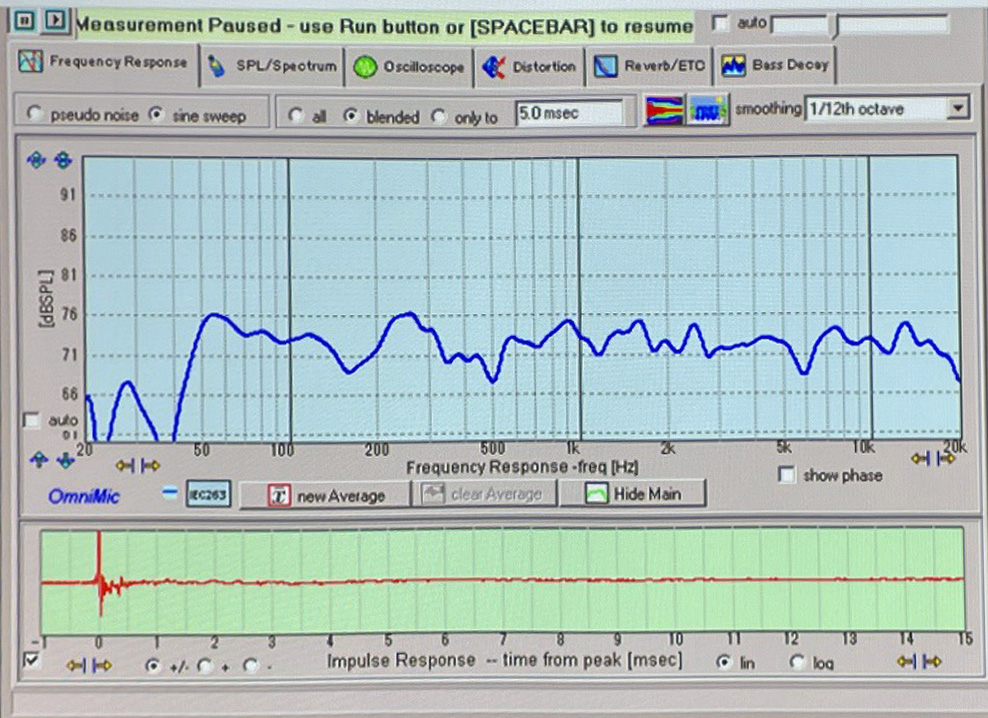The height and width of the screenshot is (718, 988).
Task: Click the green spectrum icon next to smoothing
Action: point(709,111)
